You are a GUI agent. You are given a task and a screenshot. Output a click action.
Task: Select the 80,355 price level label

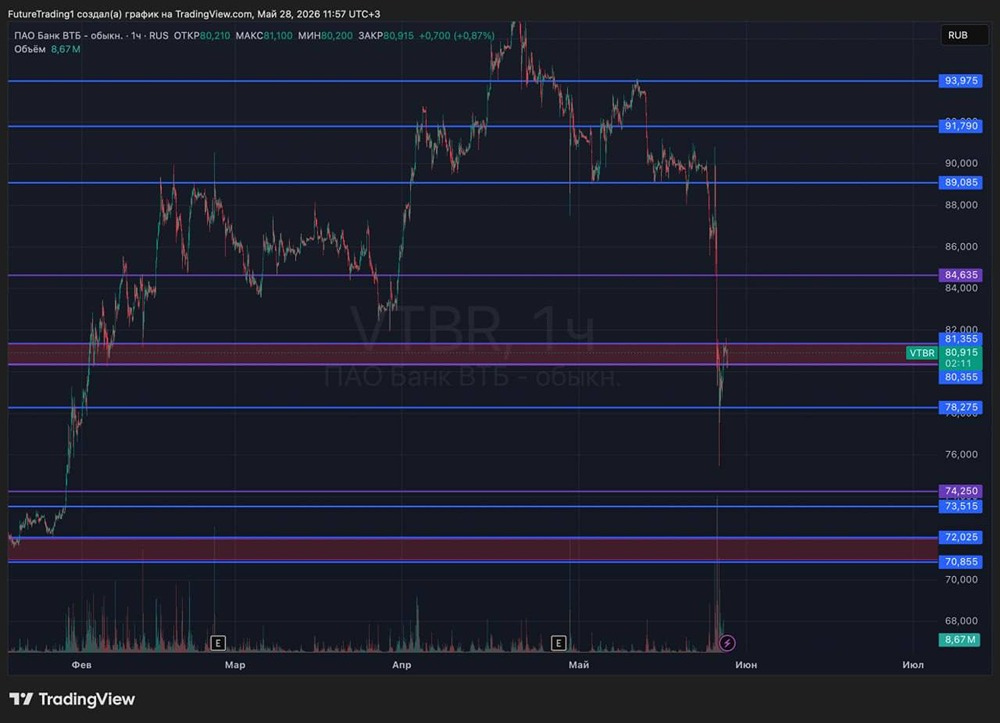coord(960,377)
